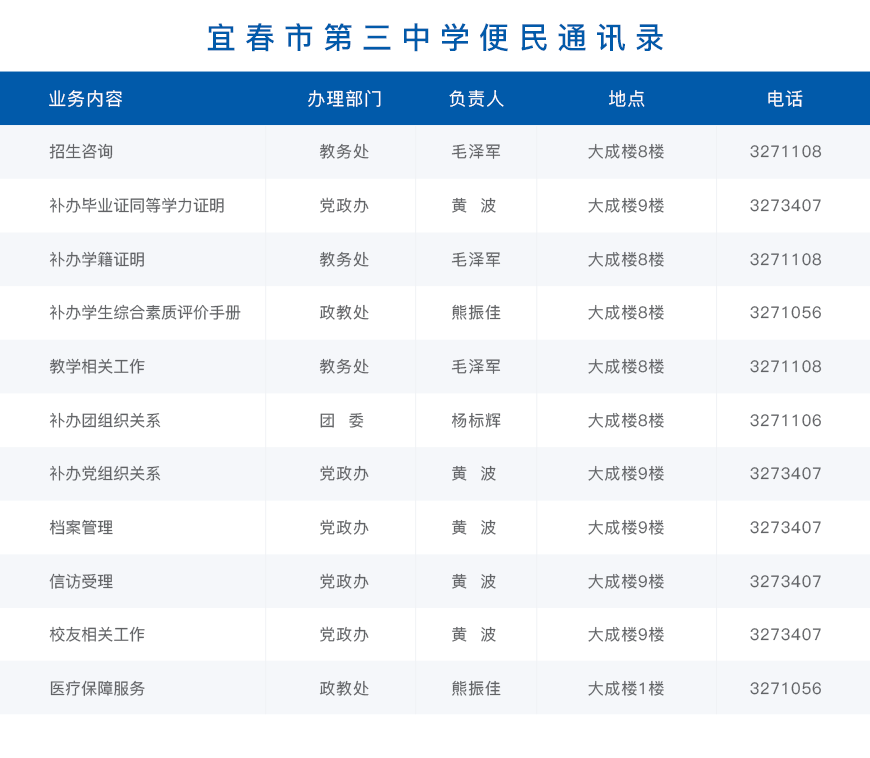The height and width of the screenshot is (758, 870).
Task: Select the 补办党组织关系 cell
Action: (105, 473)
